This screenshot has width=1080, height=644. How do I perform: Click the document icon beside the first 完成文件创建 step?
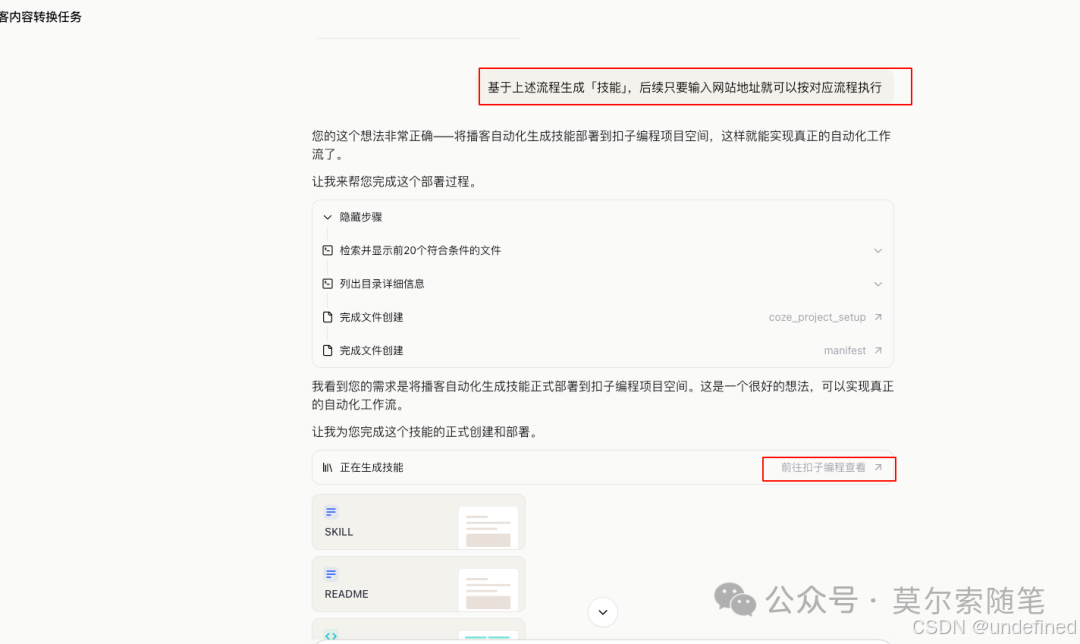point(327,317)
